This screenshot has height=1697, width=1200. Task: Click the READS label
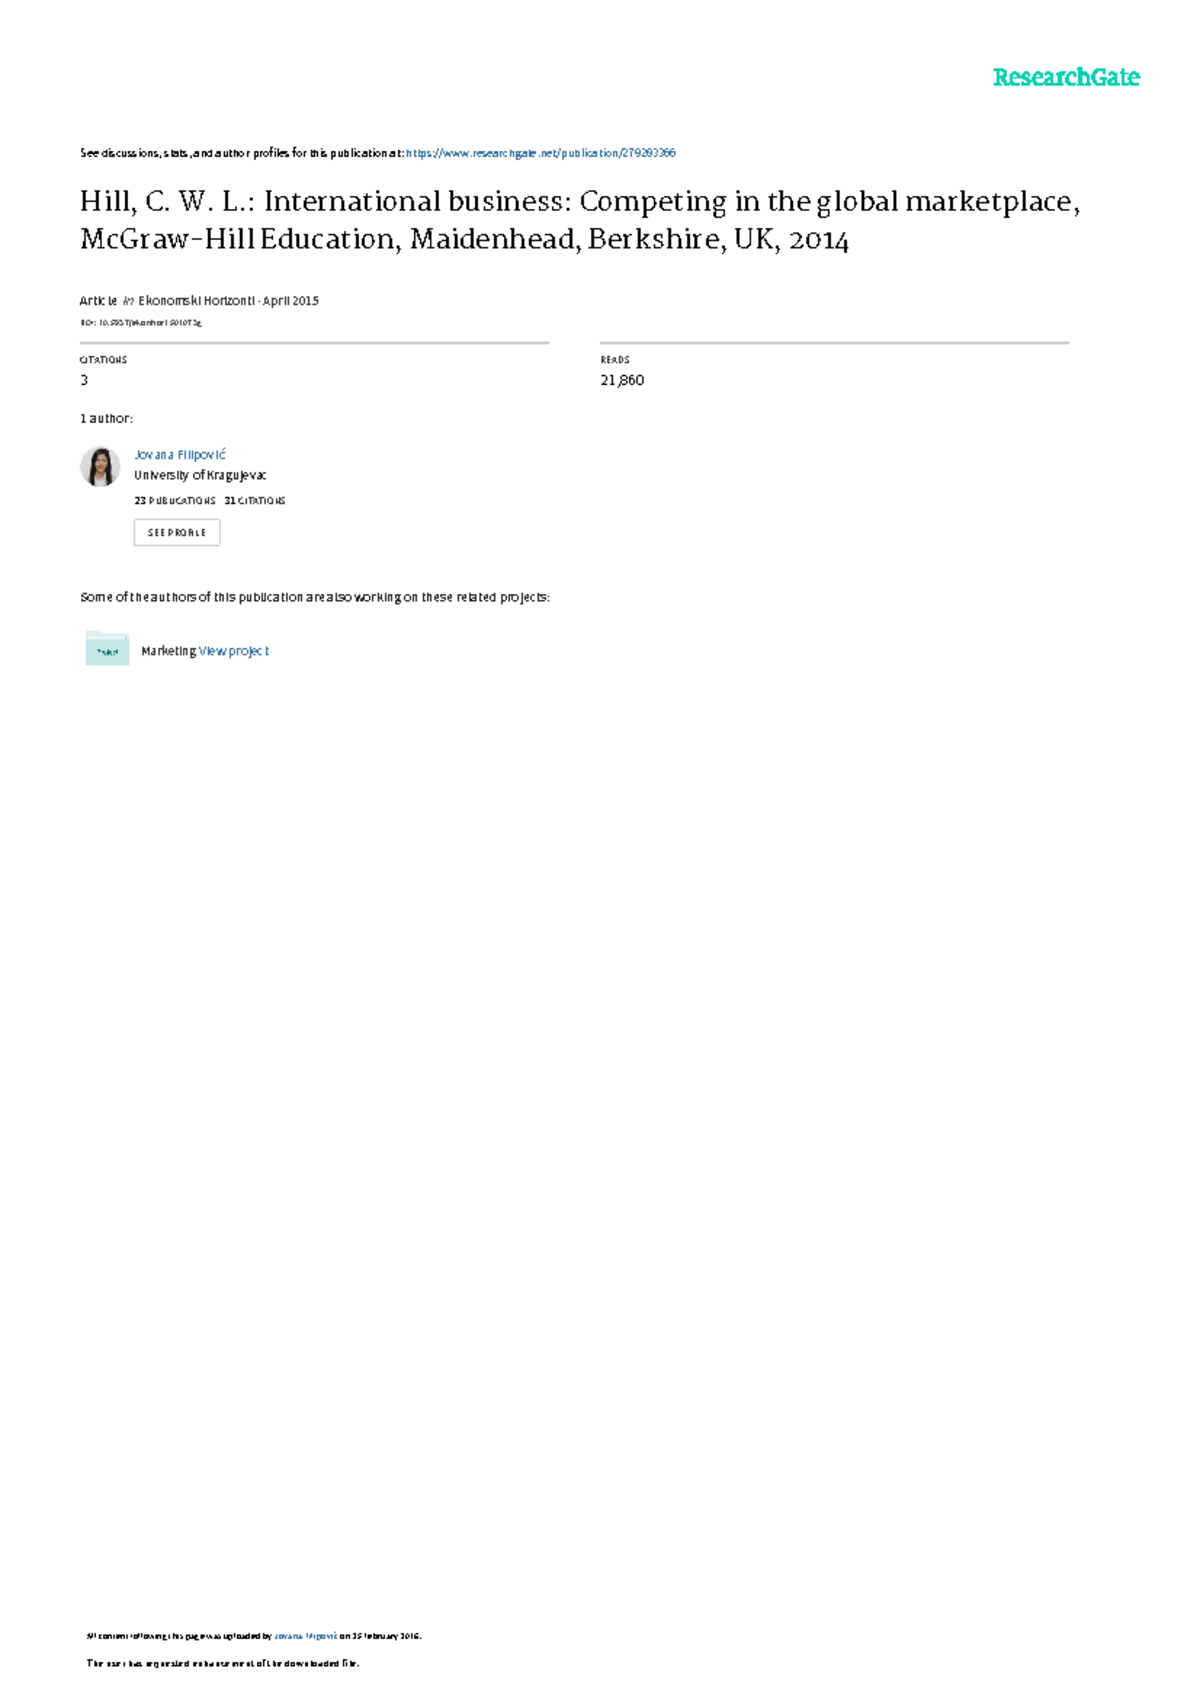[x=615, y=360]
